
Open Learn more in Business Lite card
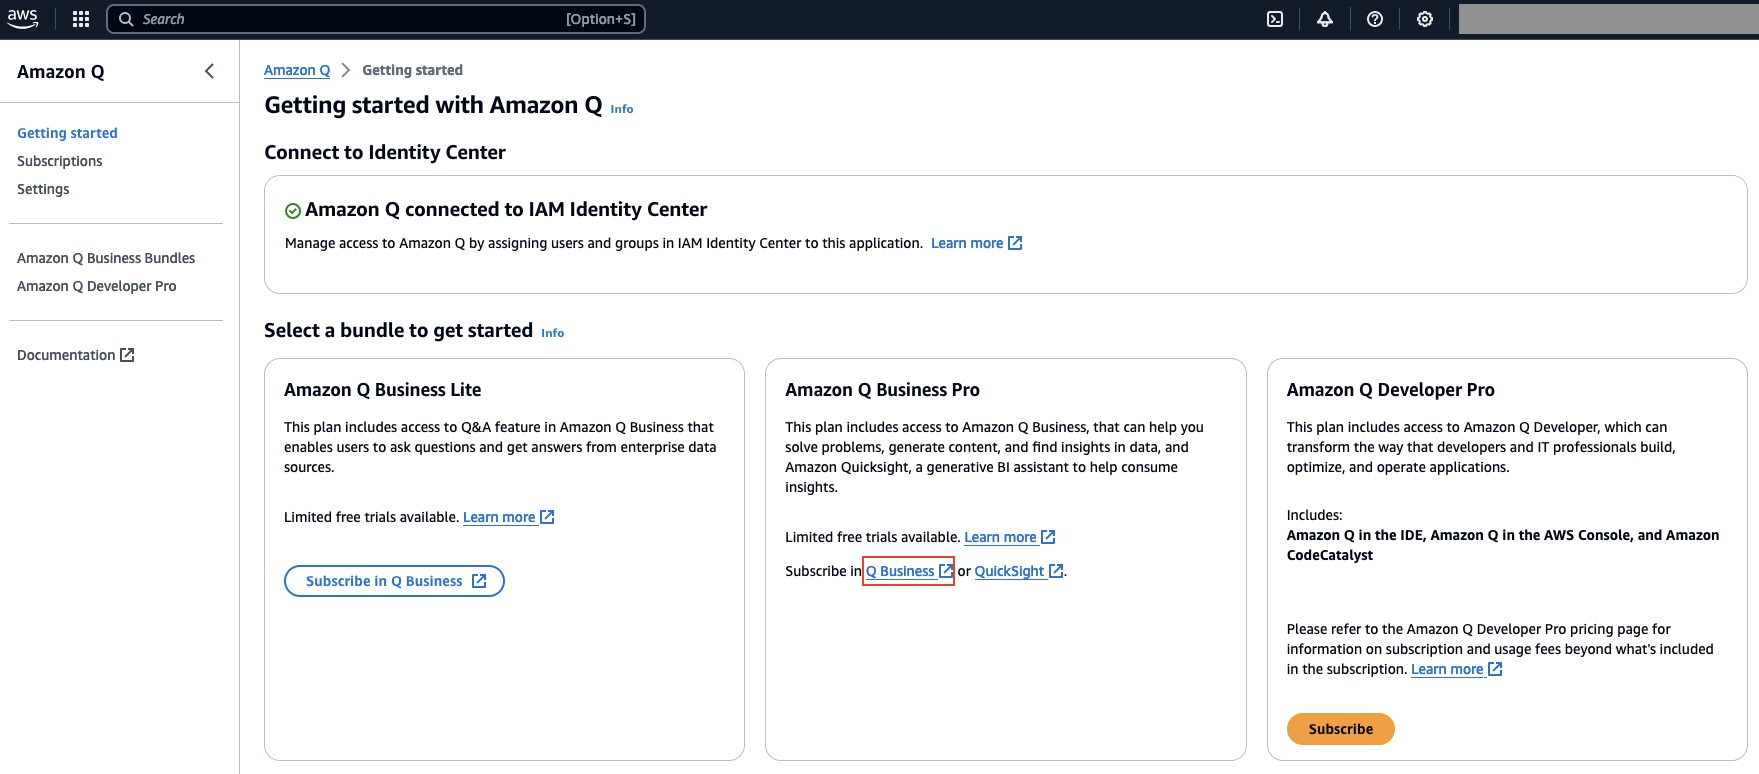point(508,517)
